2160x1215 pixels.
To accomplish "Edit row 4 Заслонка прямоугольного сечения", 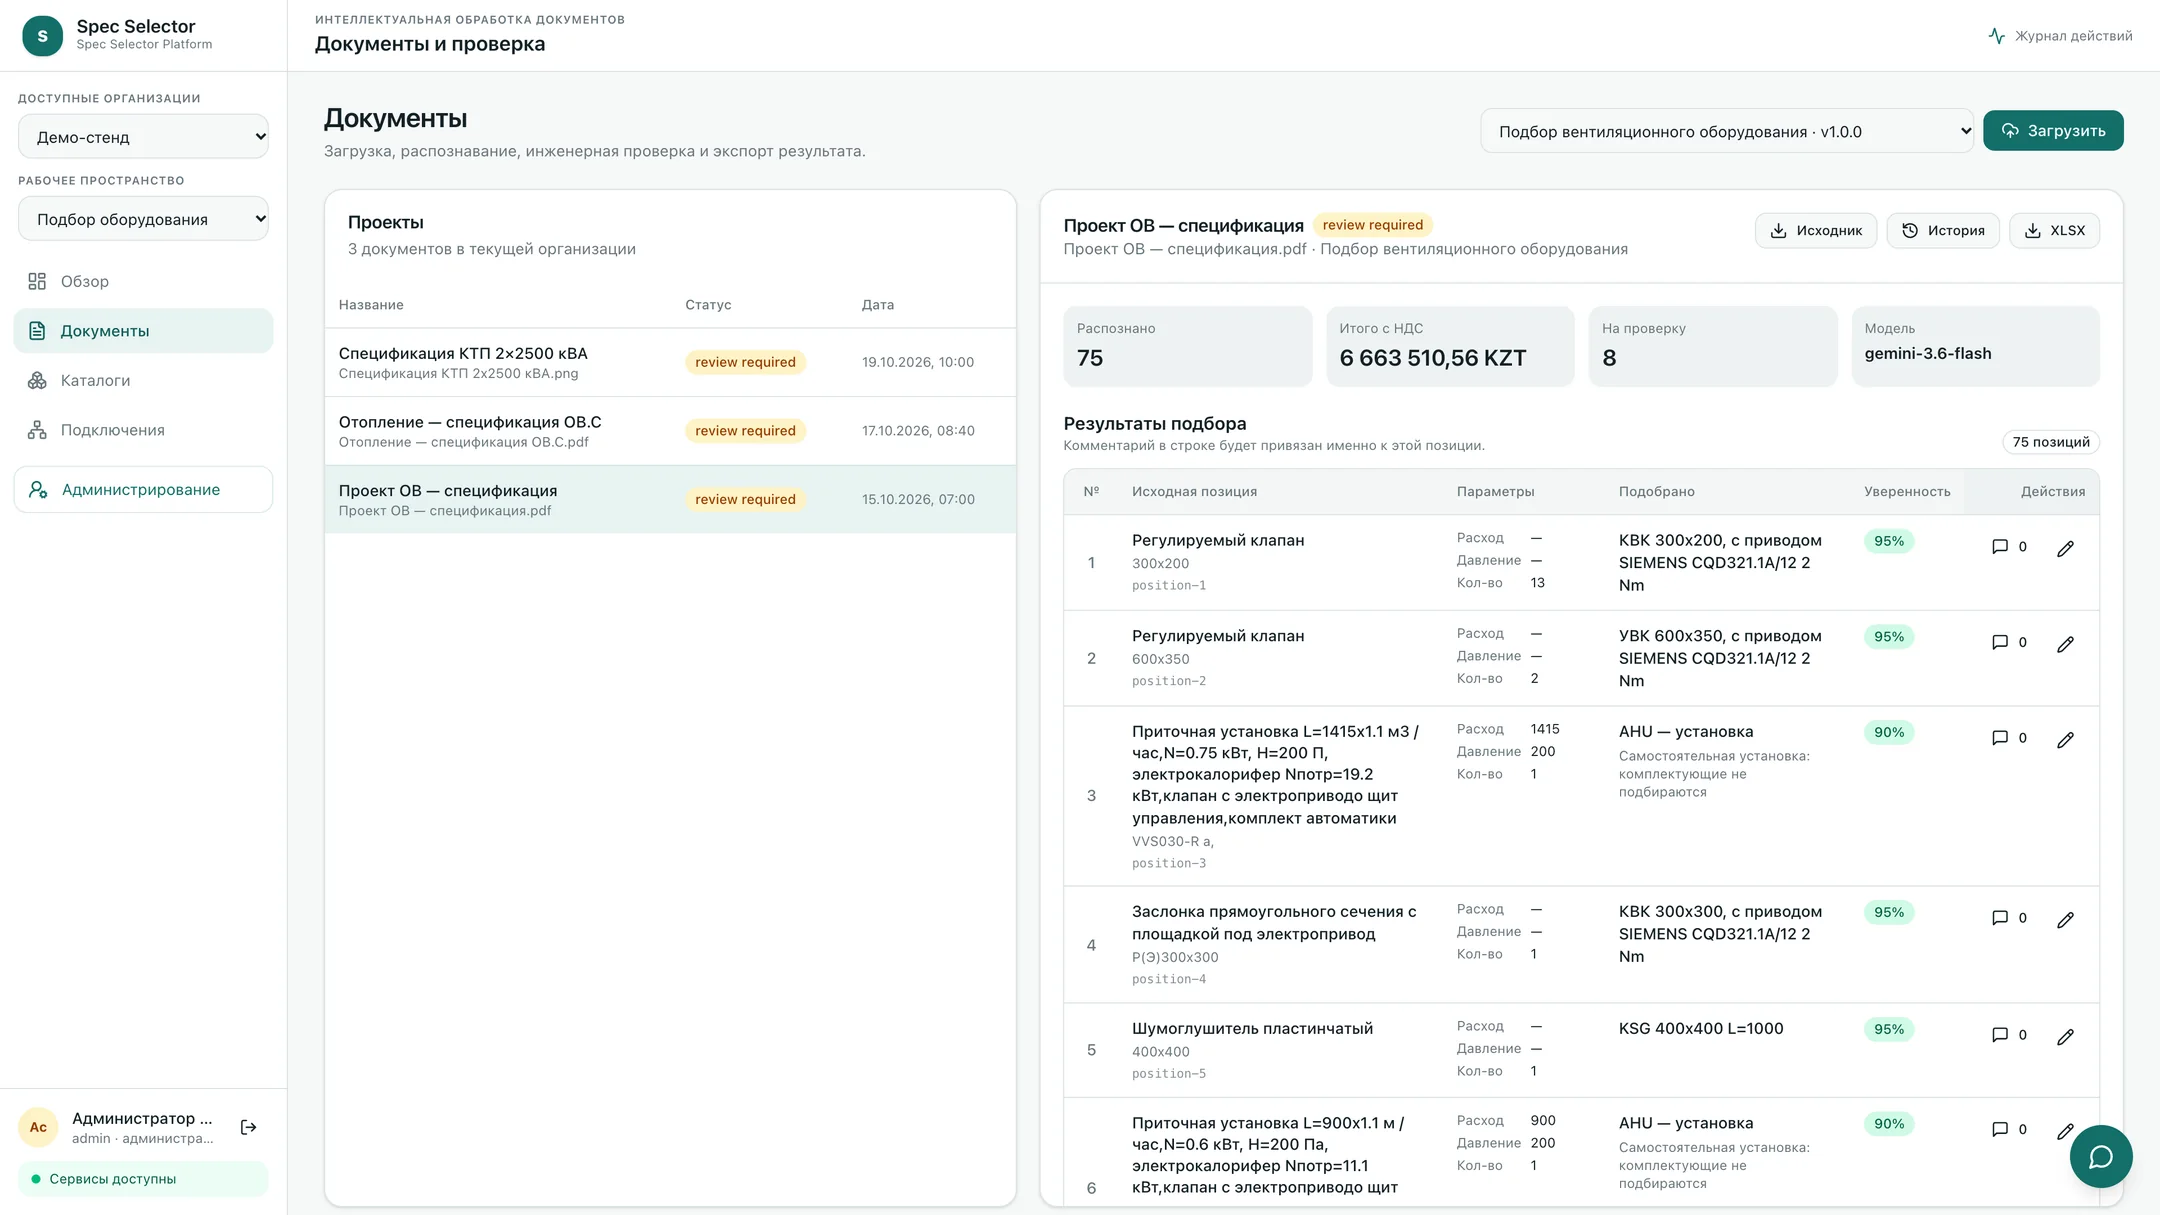I will [2065, 919].
